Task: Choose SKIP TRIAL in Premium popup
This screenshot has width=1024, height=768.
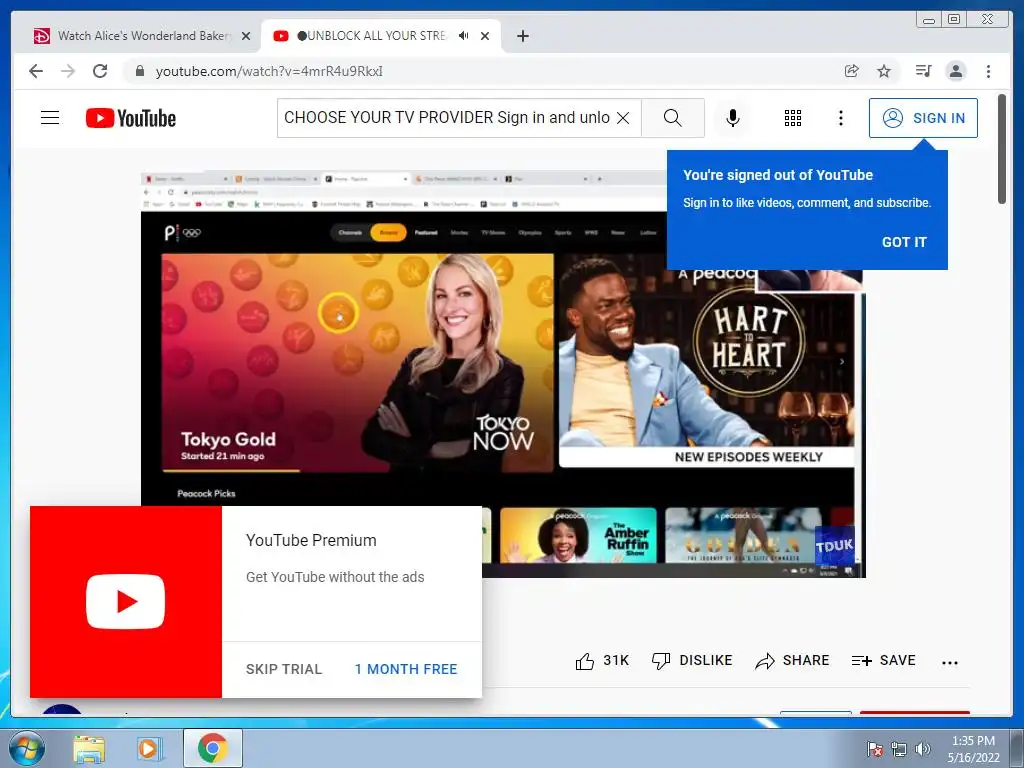Action: point(284,669)
